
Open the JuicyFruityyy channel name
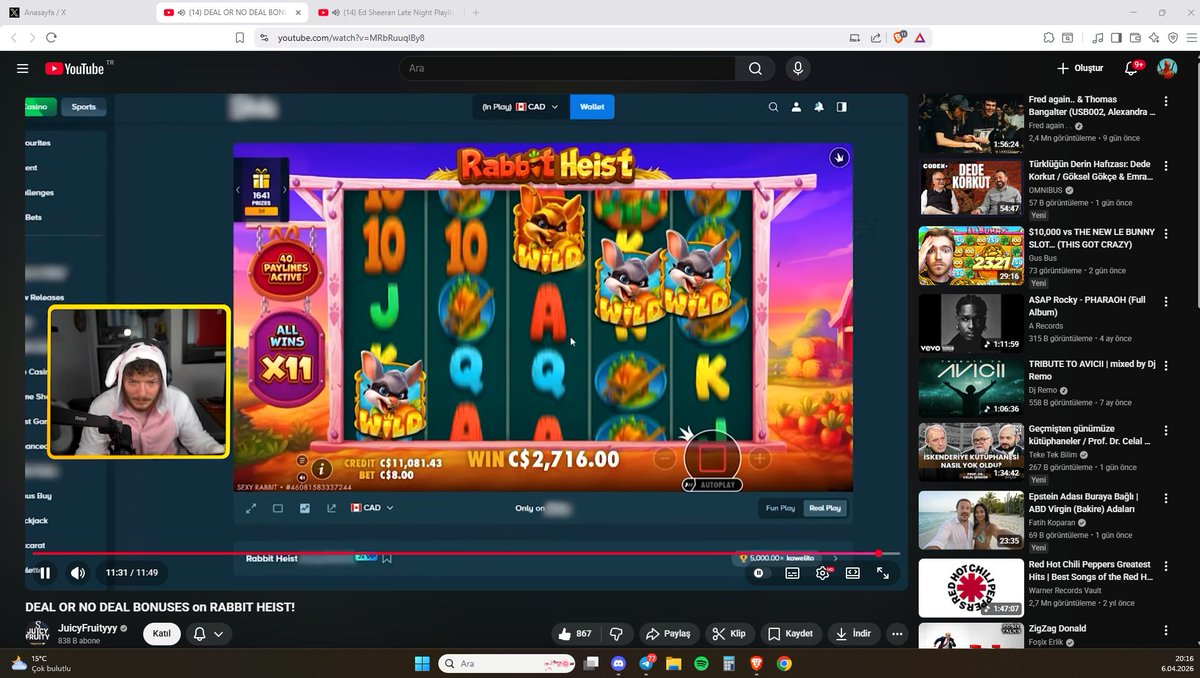tap(88, 628)
